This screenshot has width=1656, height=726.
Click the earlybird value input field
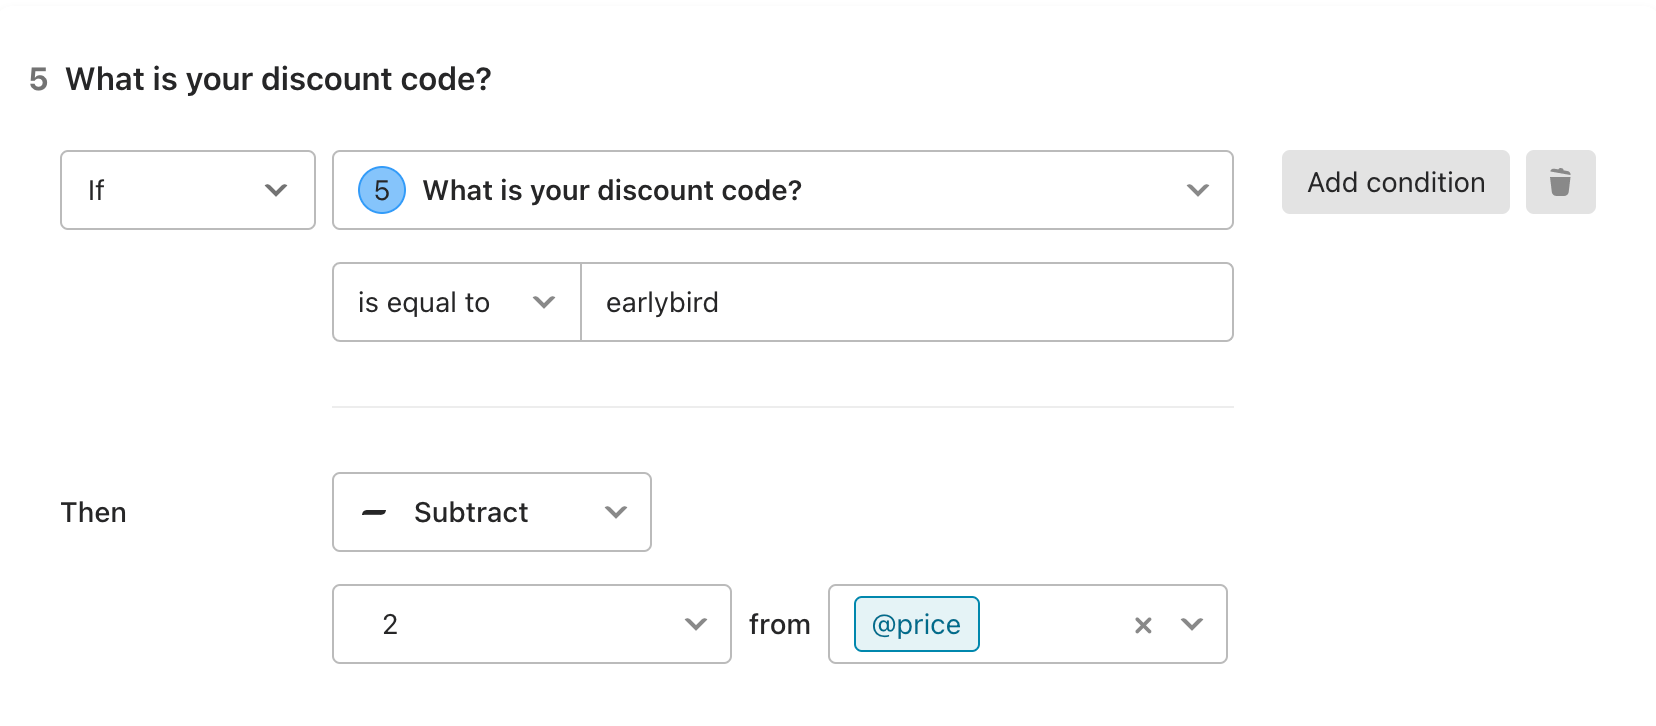tap(907, 302)
